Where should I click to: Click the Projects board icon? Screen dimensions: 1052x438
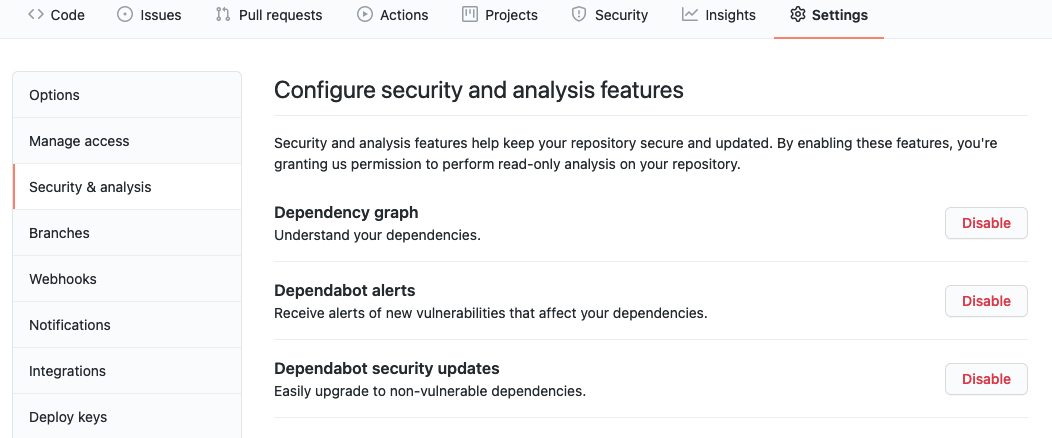pos(470,15)
